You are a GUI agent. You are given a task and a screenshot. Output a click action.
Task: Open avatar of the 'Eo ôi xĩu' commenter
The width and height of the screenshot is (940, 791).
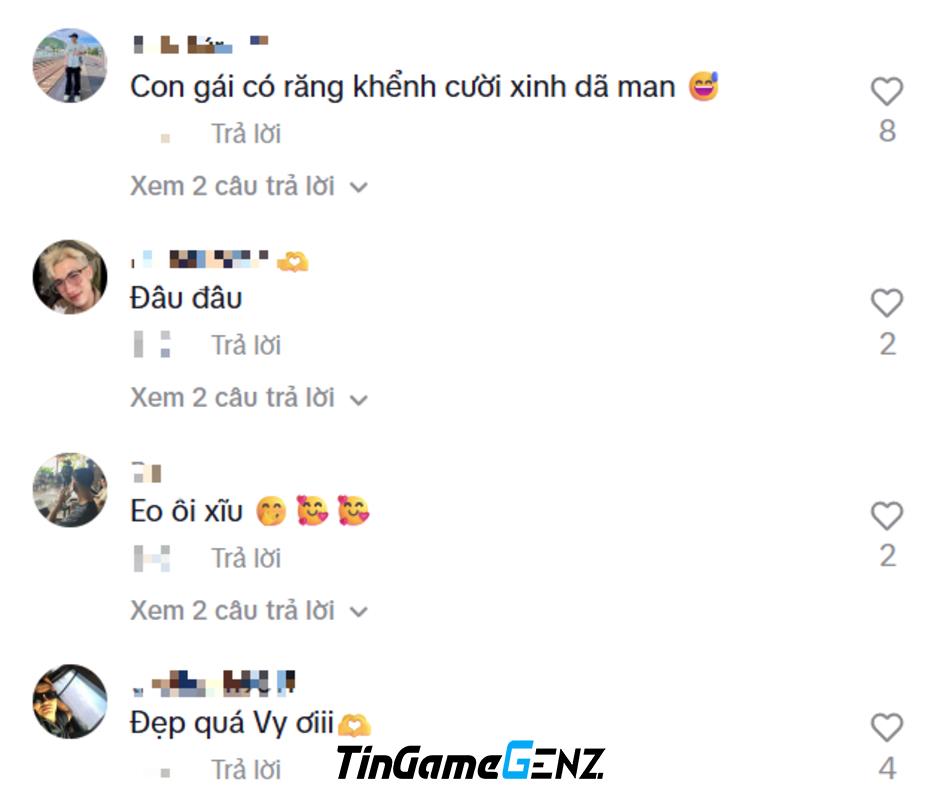tap(70, 490)
